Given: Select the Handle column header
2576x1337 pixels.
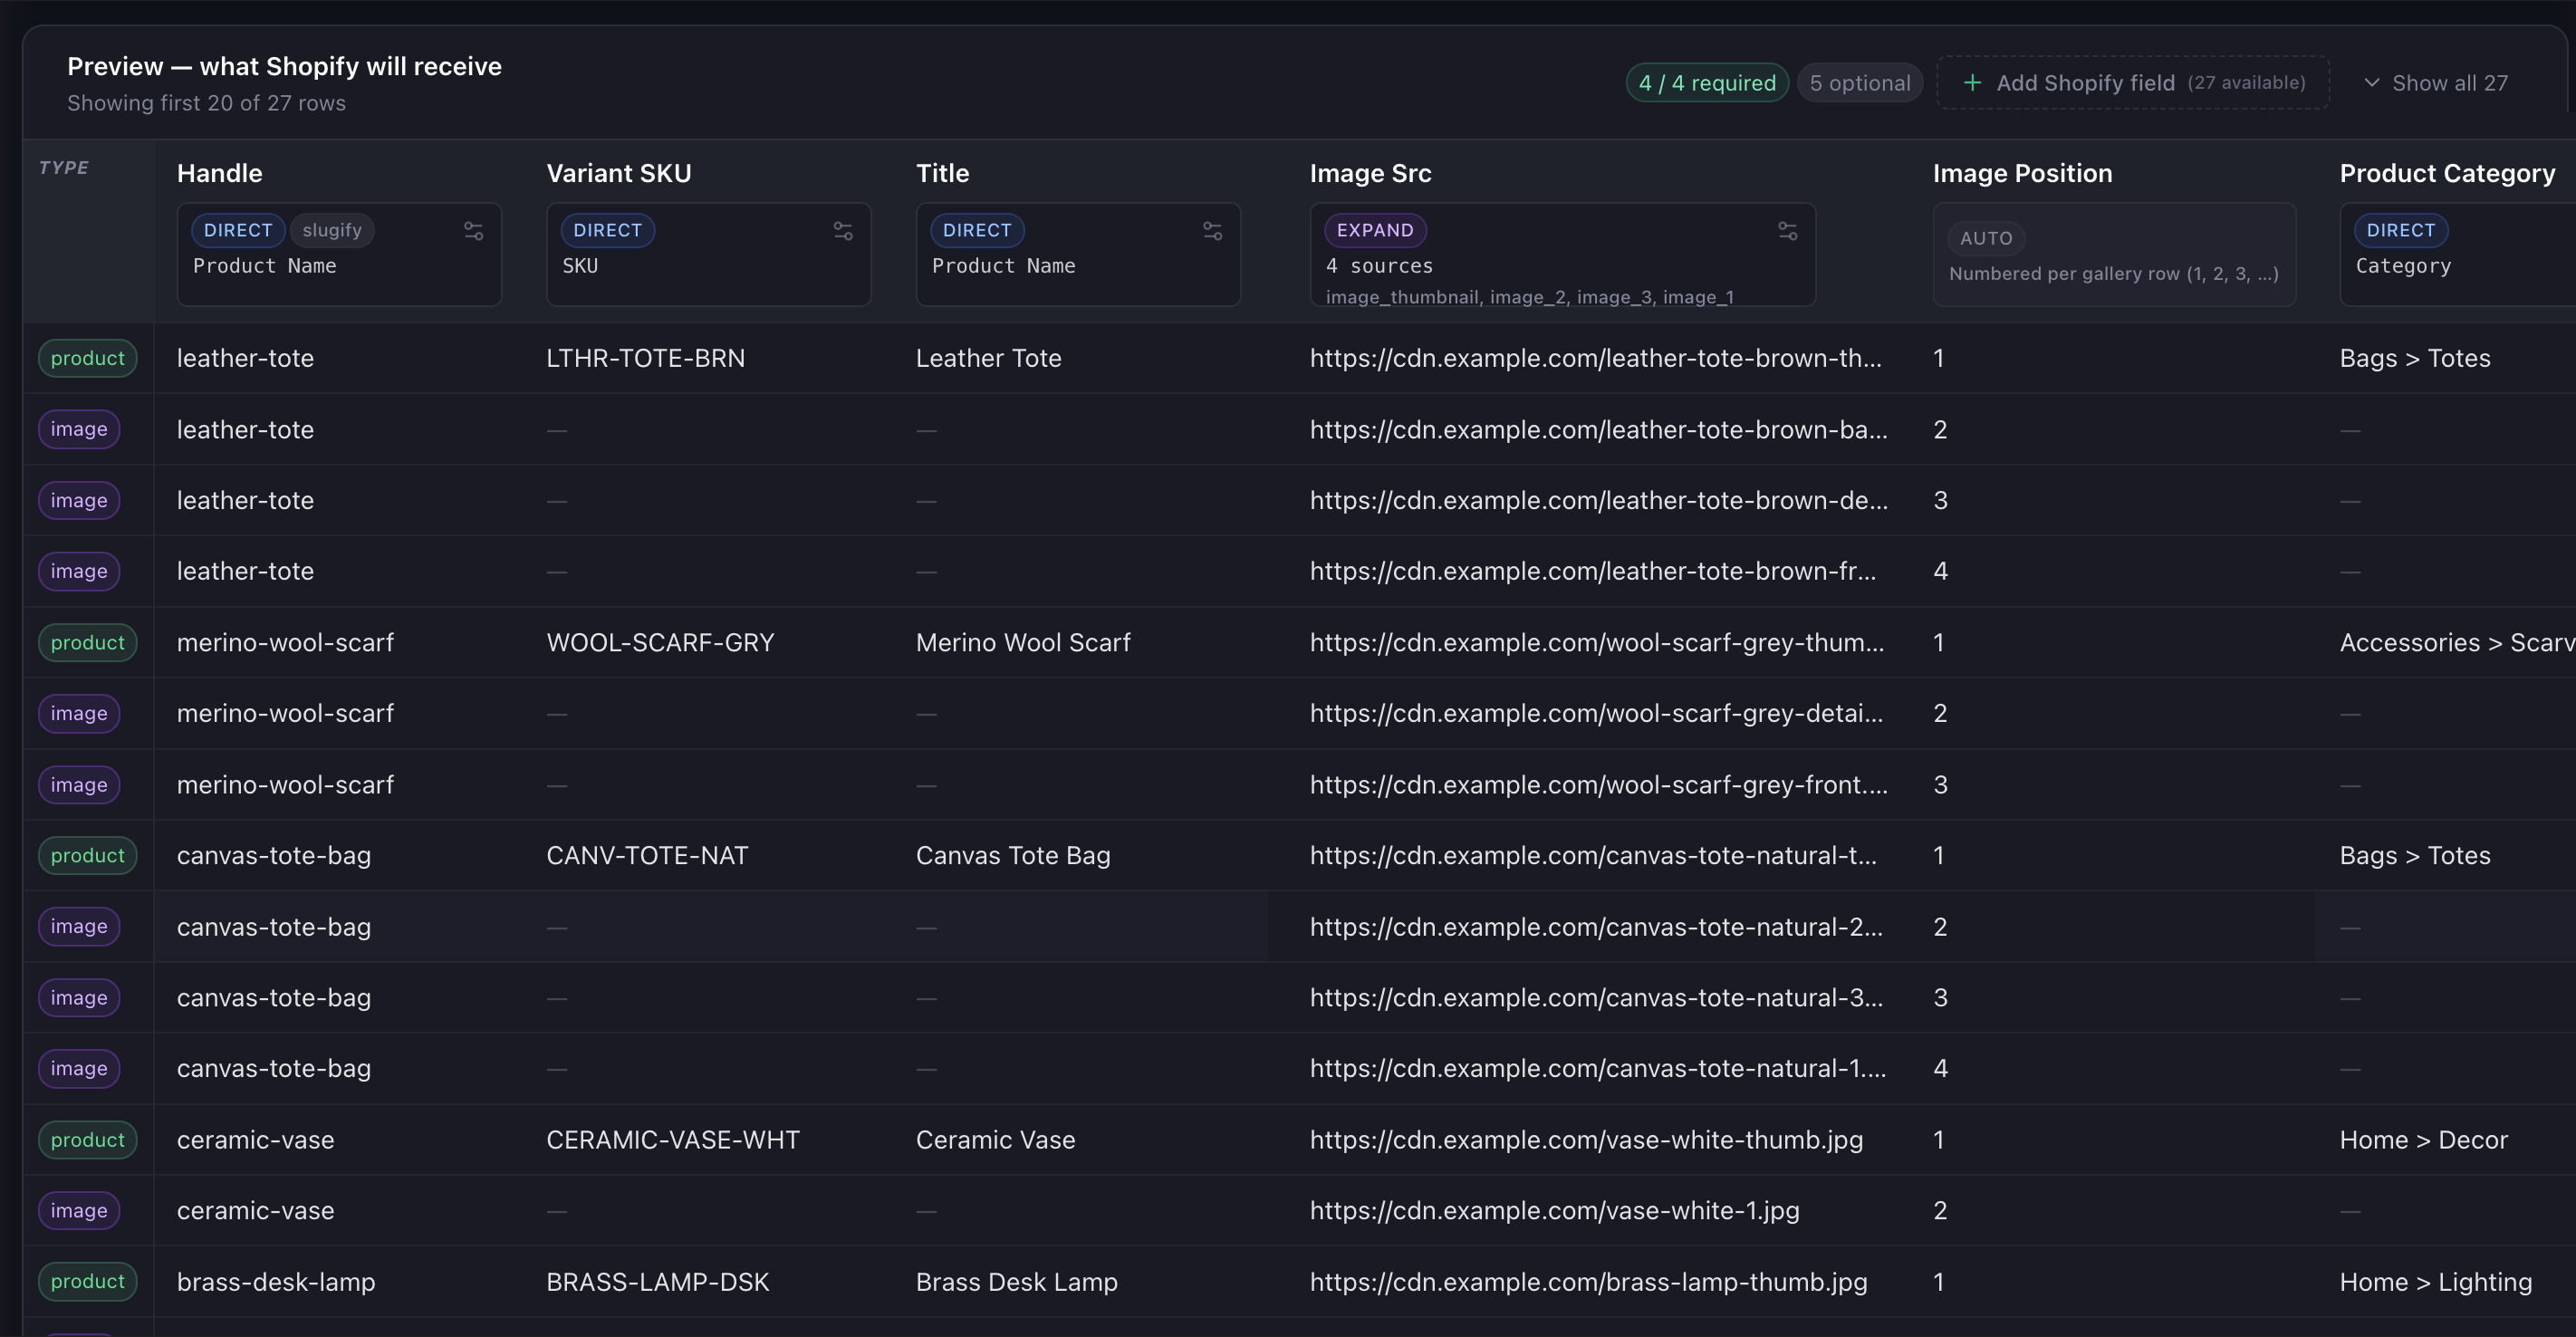Looking at the screenshot, I should [220, 173].
